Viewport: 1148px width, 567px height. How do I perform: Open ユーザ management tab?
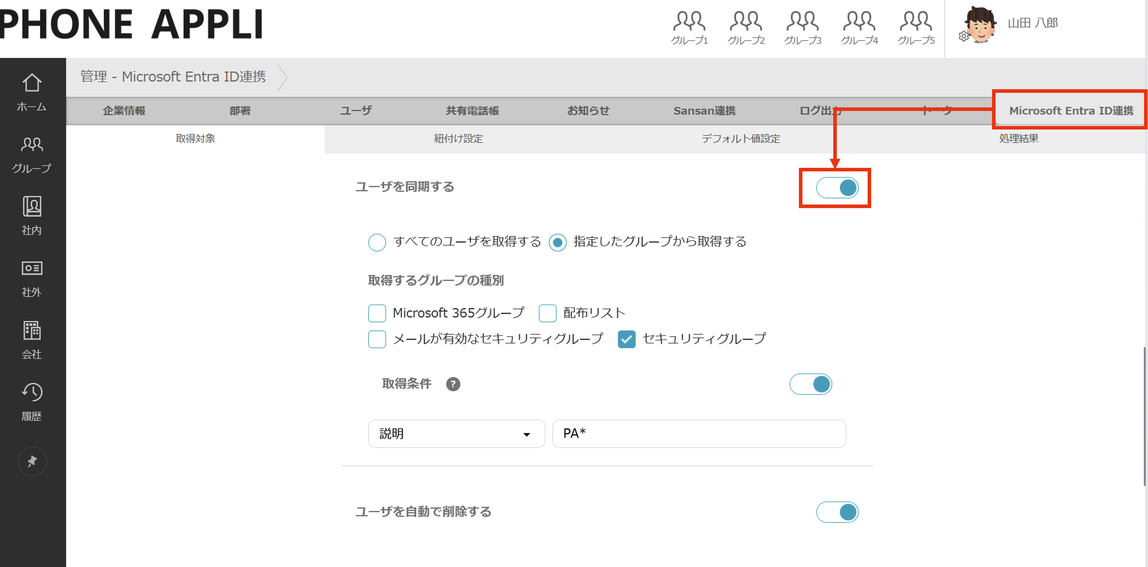click(x=356, y=111)
